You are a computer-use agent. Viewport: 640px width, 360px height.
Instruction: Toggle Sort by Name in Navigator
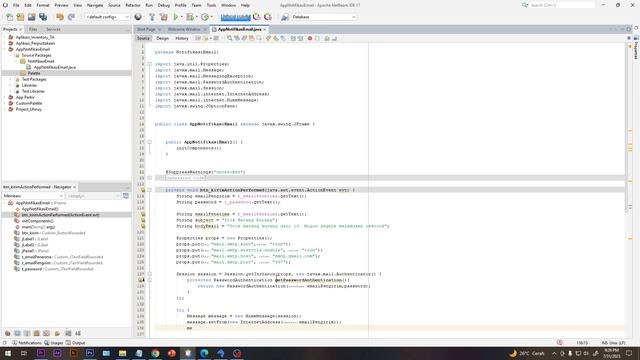[68, 333]
